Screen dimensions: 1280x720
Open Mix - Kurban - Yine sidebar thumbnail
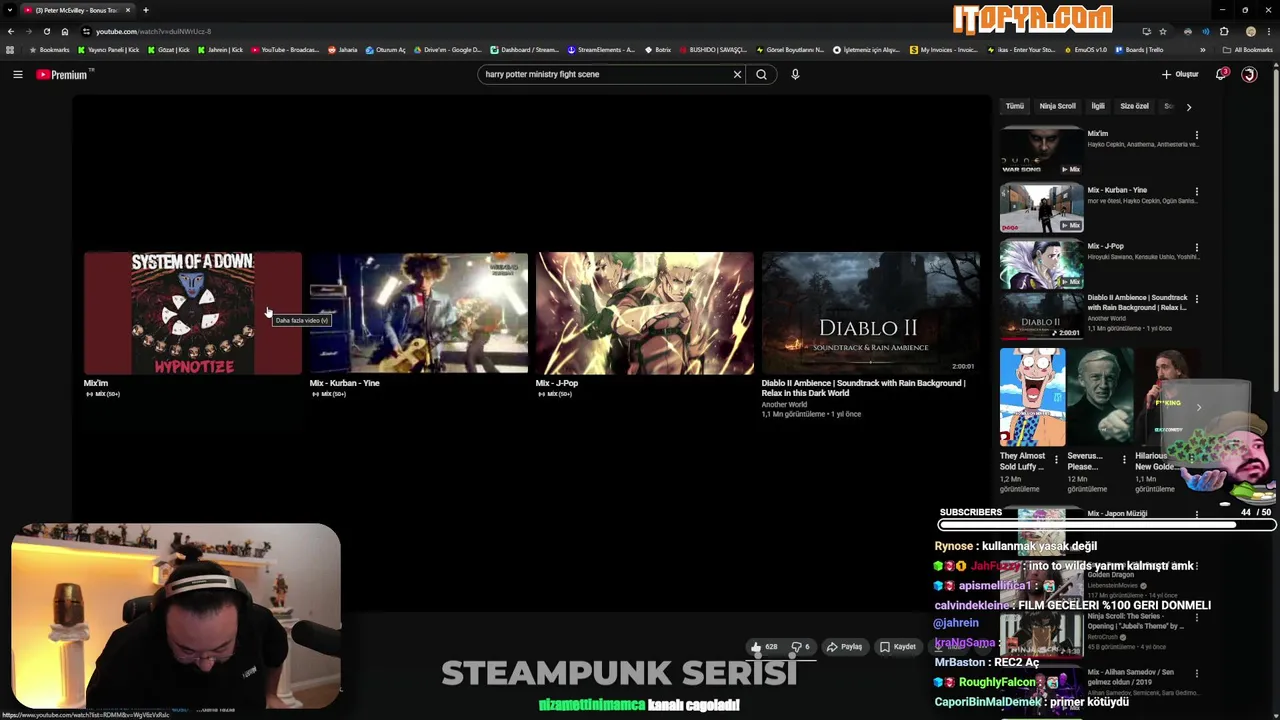(1041, 207)
